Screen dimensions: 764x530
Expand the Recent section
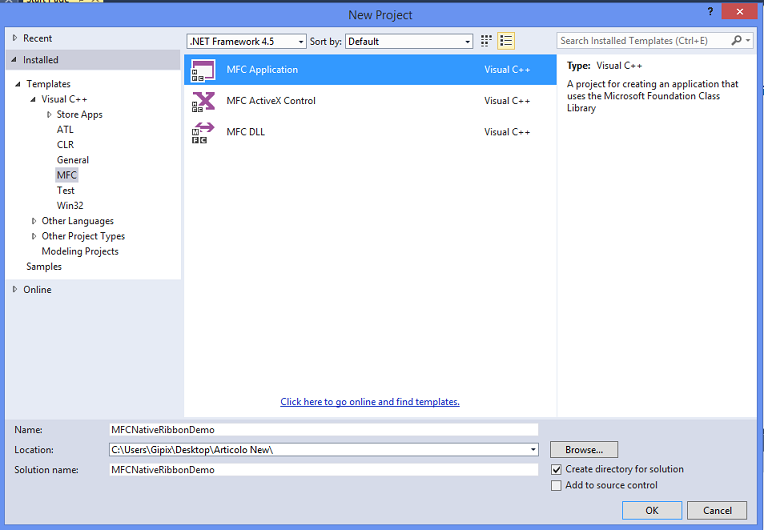pos(15,38)
